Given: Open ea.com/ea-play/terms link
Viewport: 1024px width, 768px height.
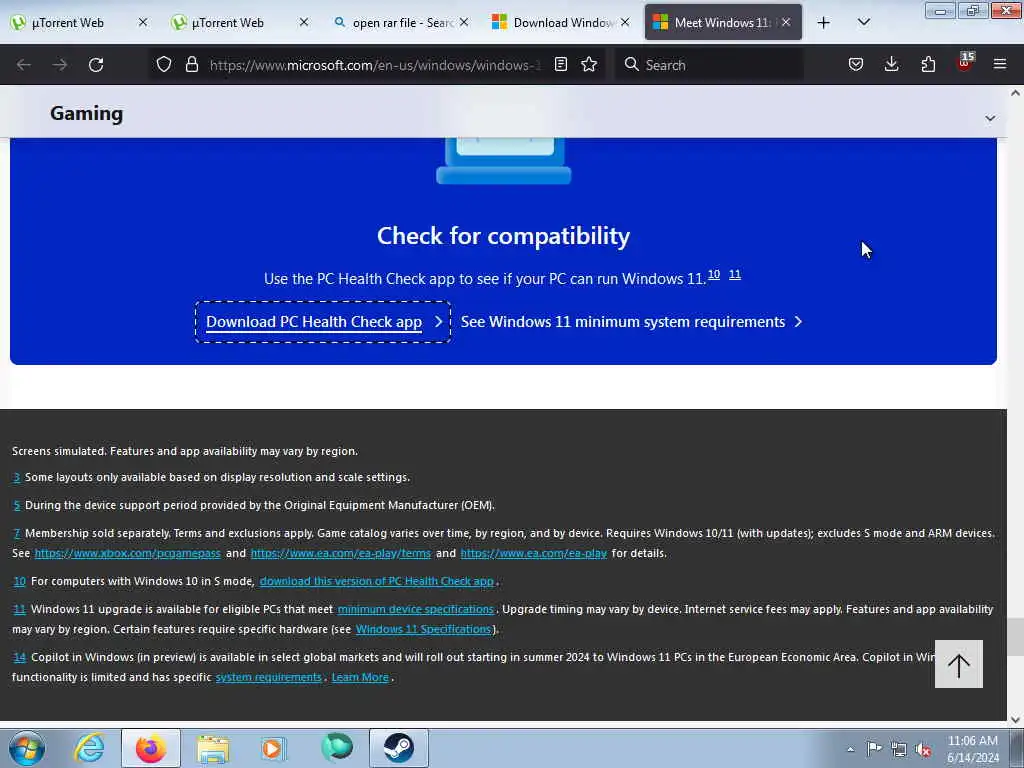Looking at the screenshot, I should (x=340, y=553).
